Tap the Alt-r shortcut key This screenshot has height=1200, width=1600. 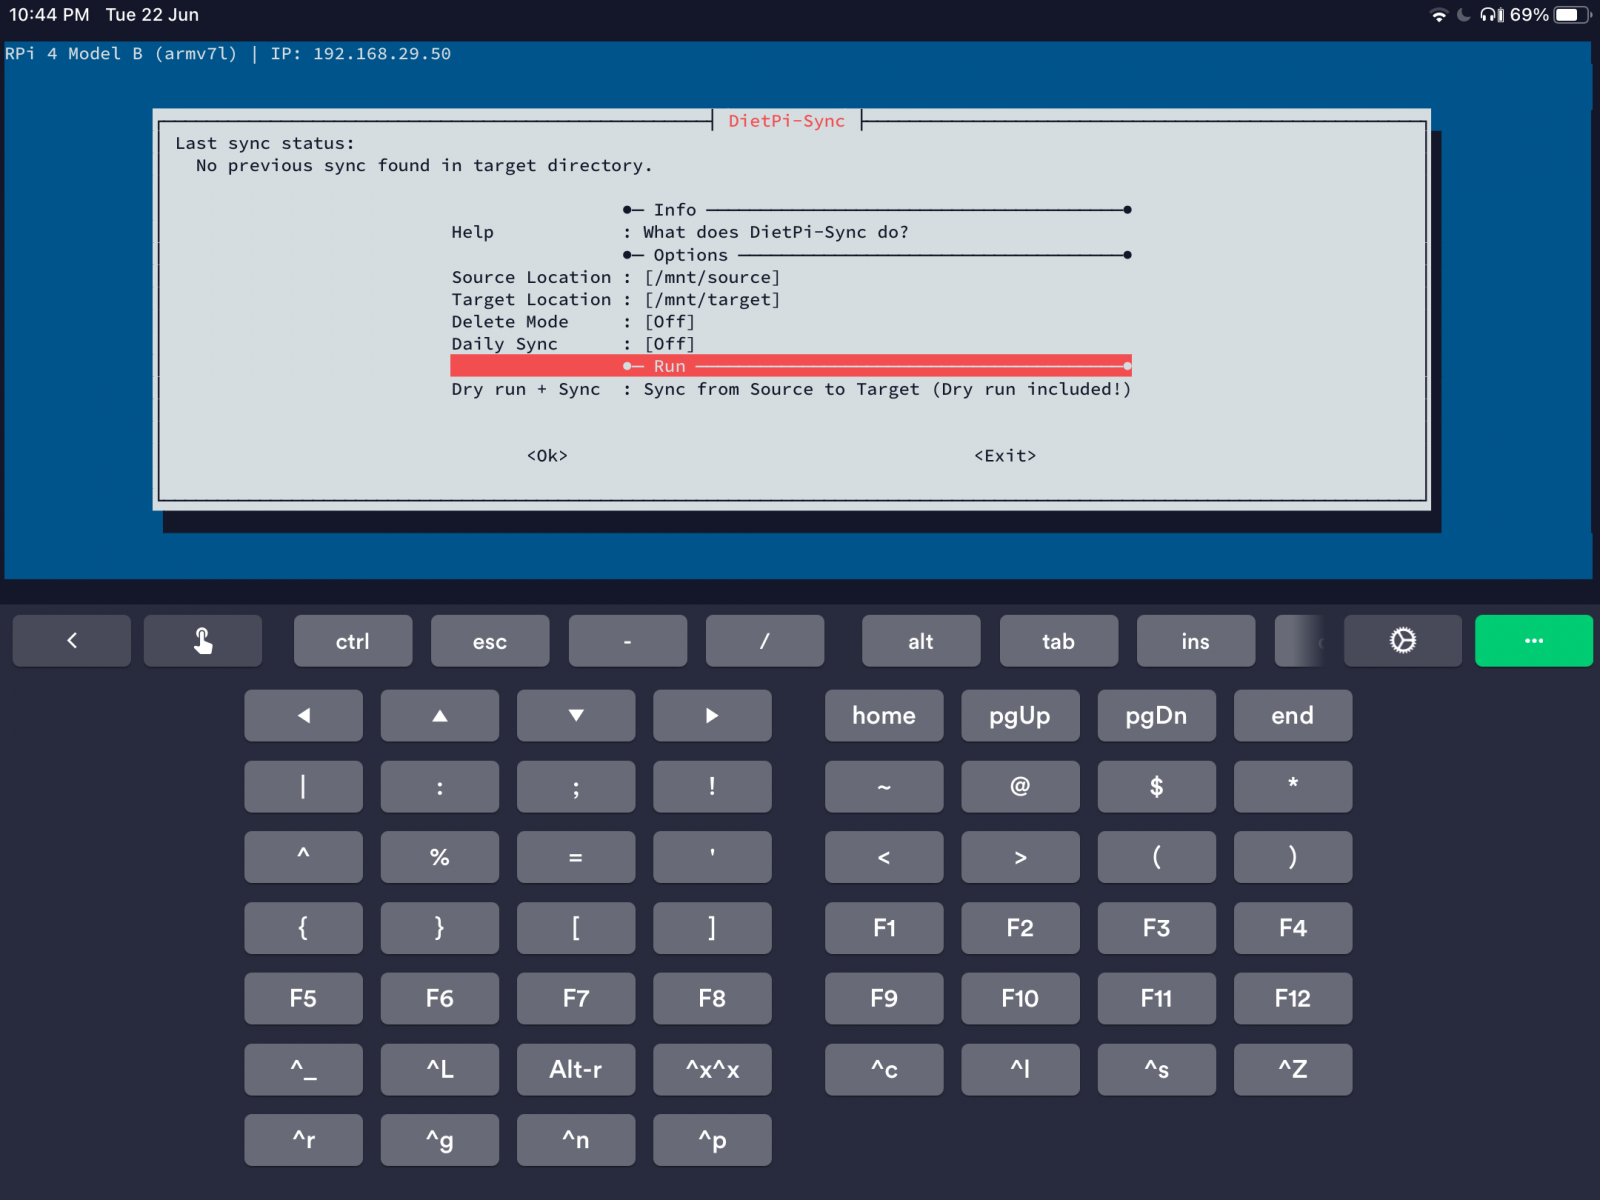point(576,1069)
